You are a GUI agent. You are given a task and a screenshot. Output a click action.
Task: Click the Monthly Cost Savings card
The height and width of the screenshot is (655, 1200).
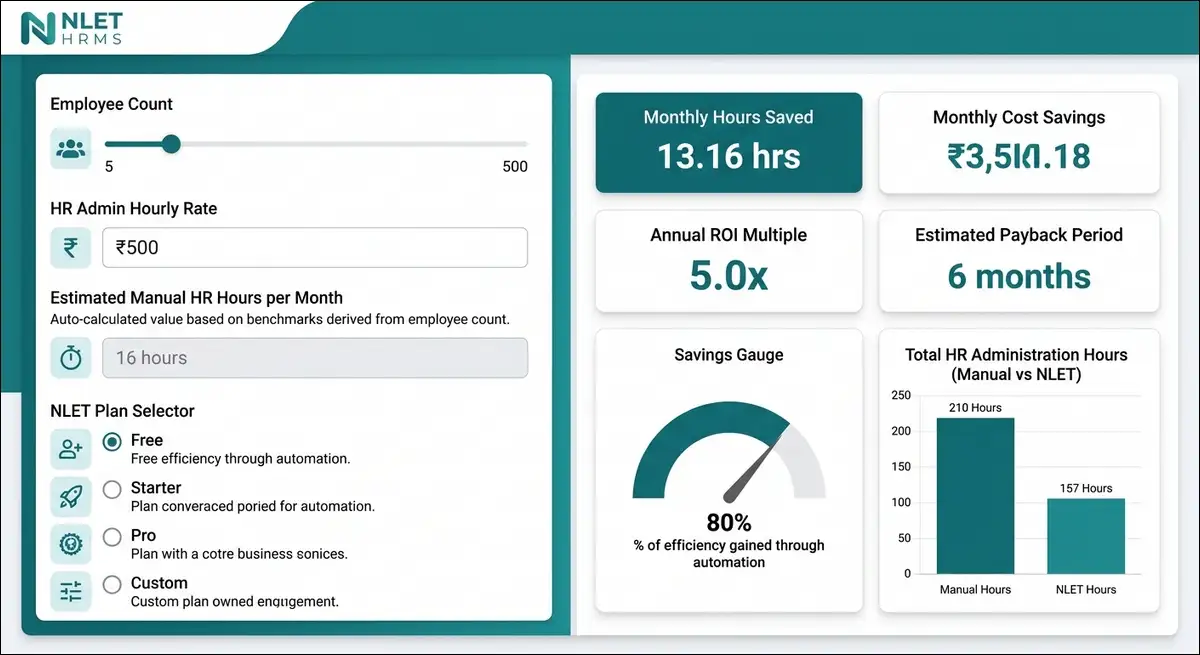pyautogui.click(x=1019, y=143)
